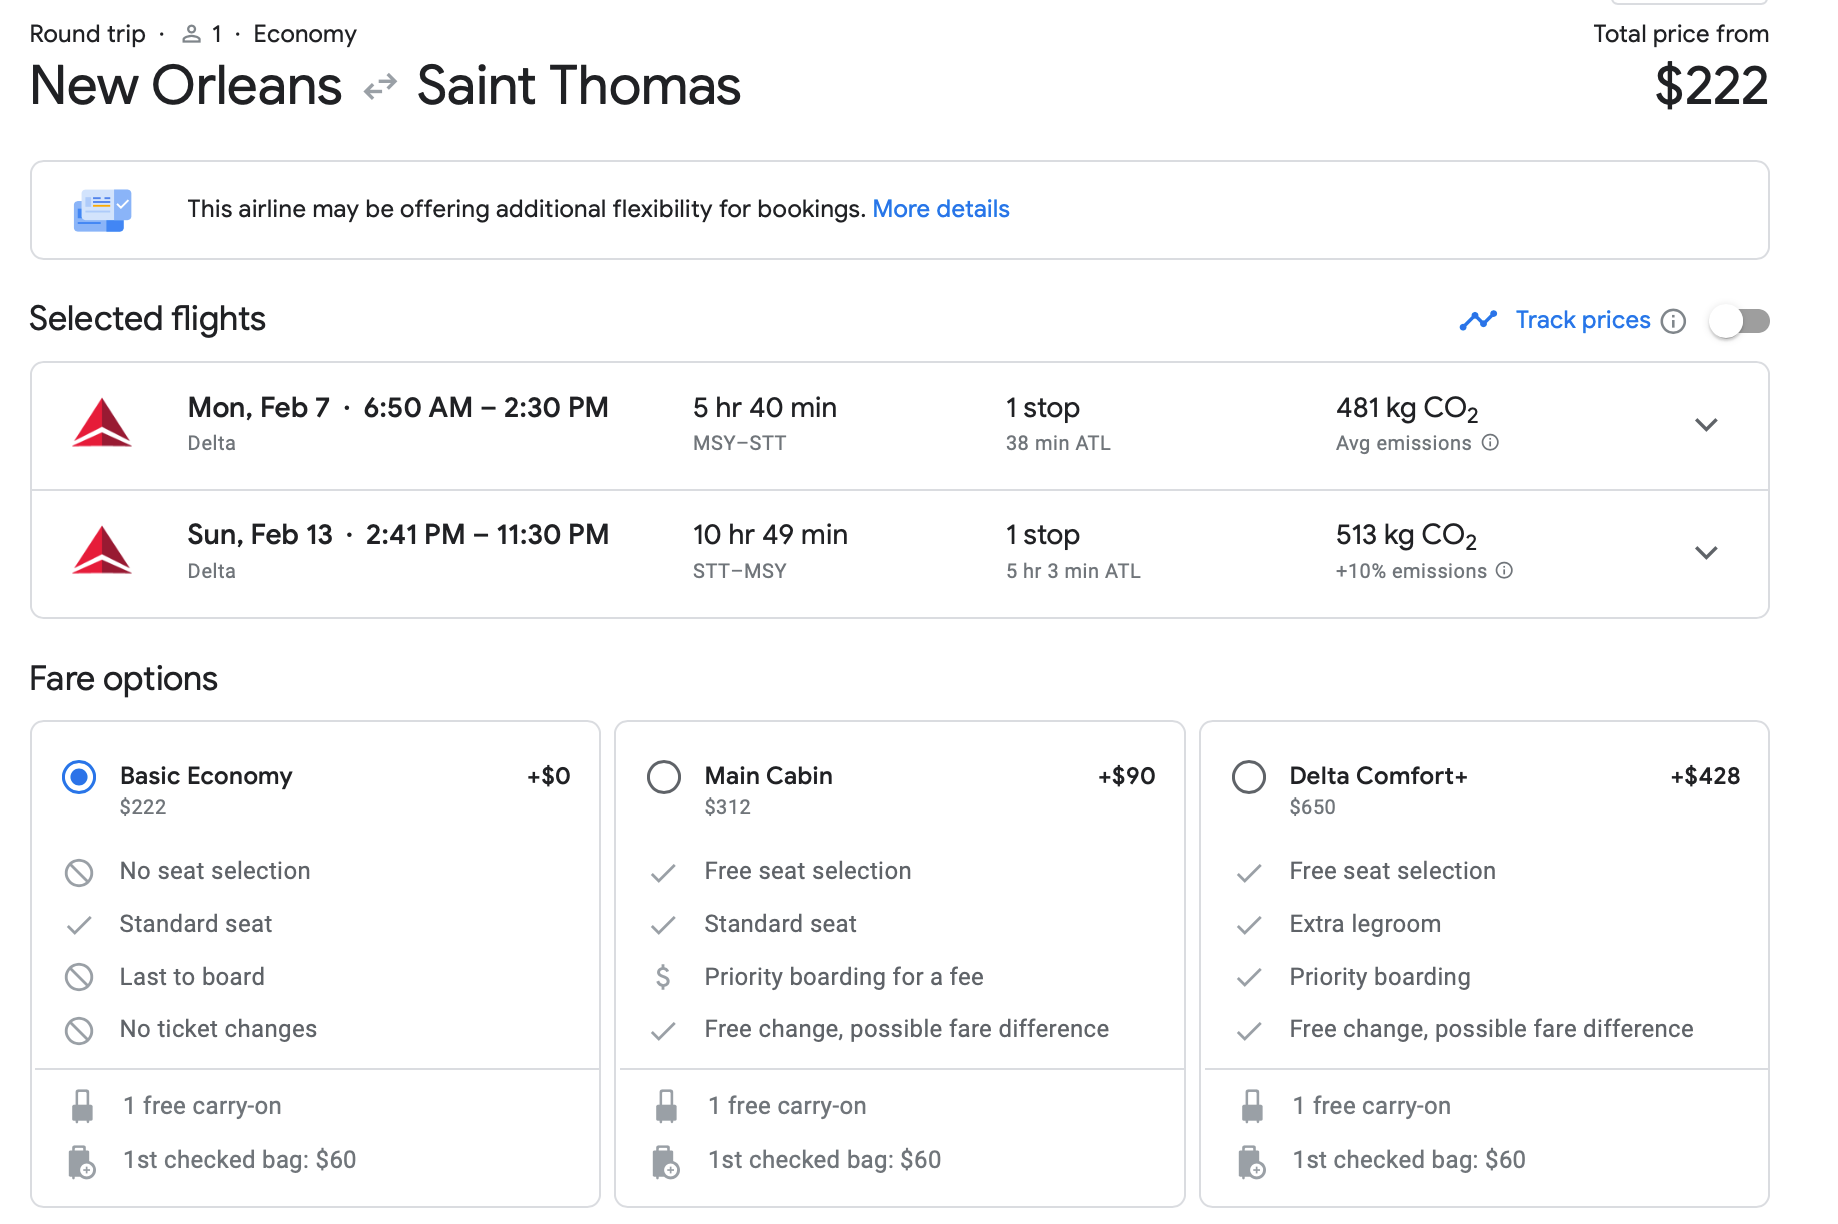Click the 'Economy' class label

(x=305, y=34)
